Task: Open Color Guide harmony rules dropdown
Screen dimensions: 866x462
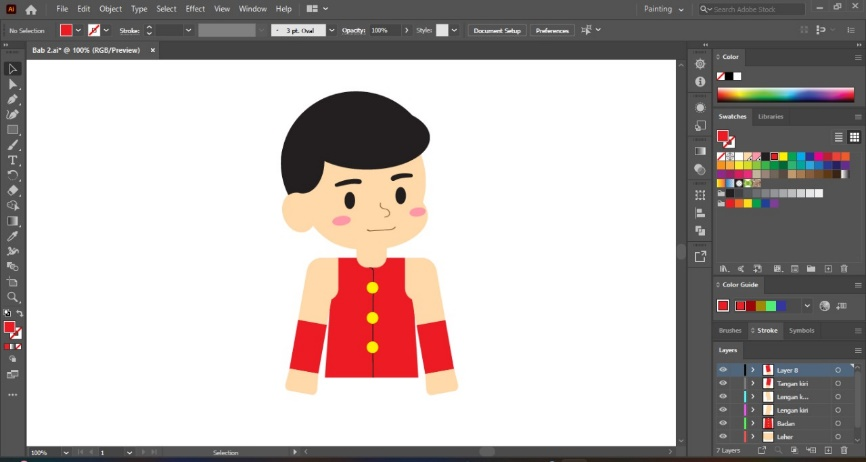Action: (x=807, y=305)
